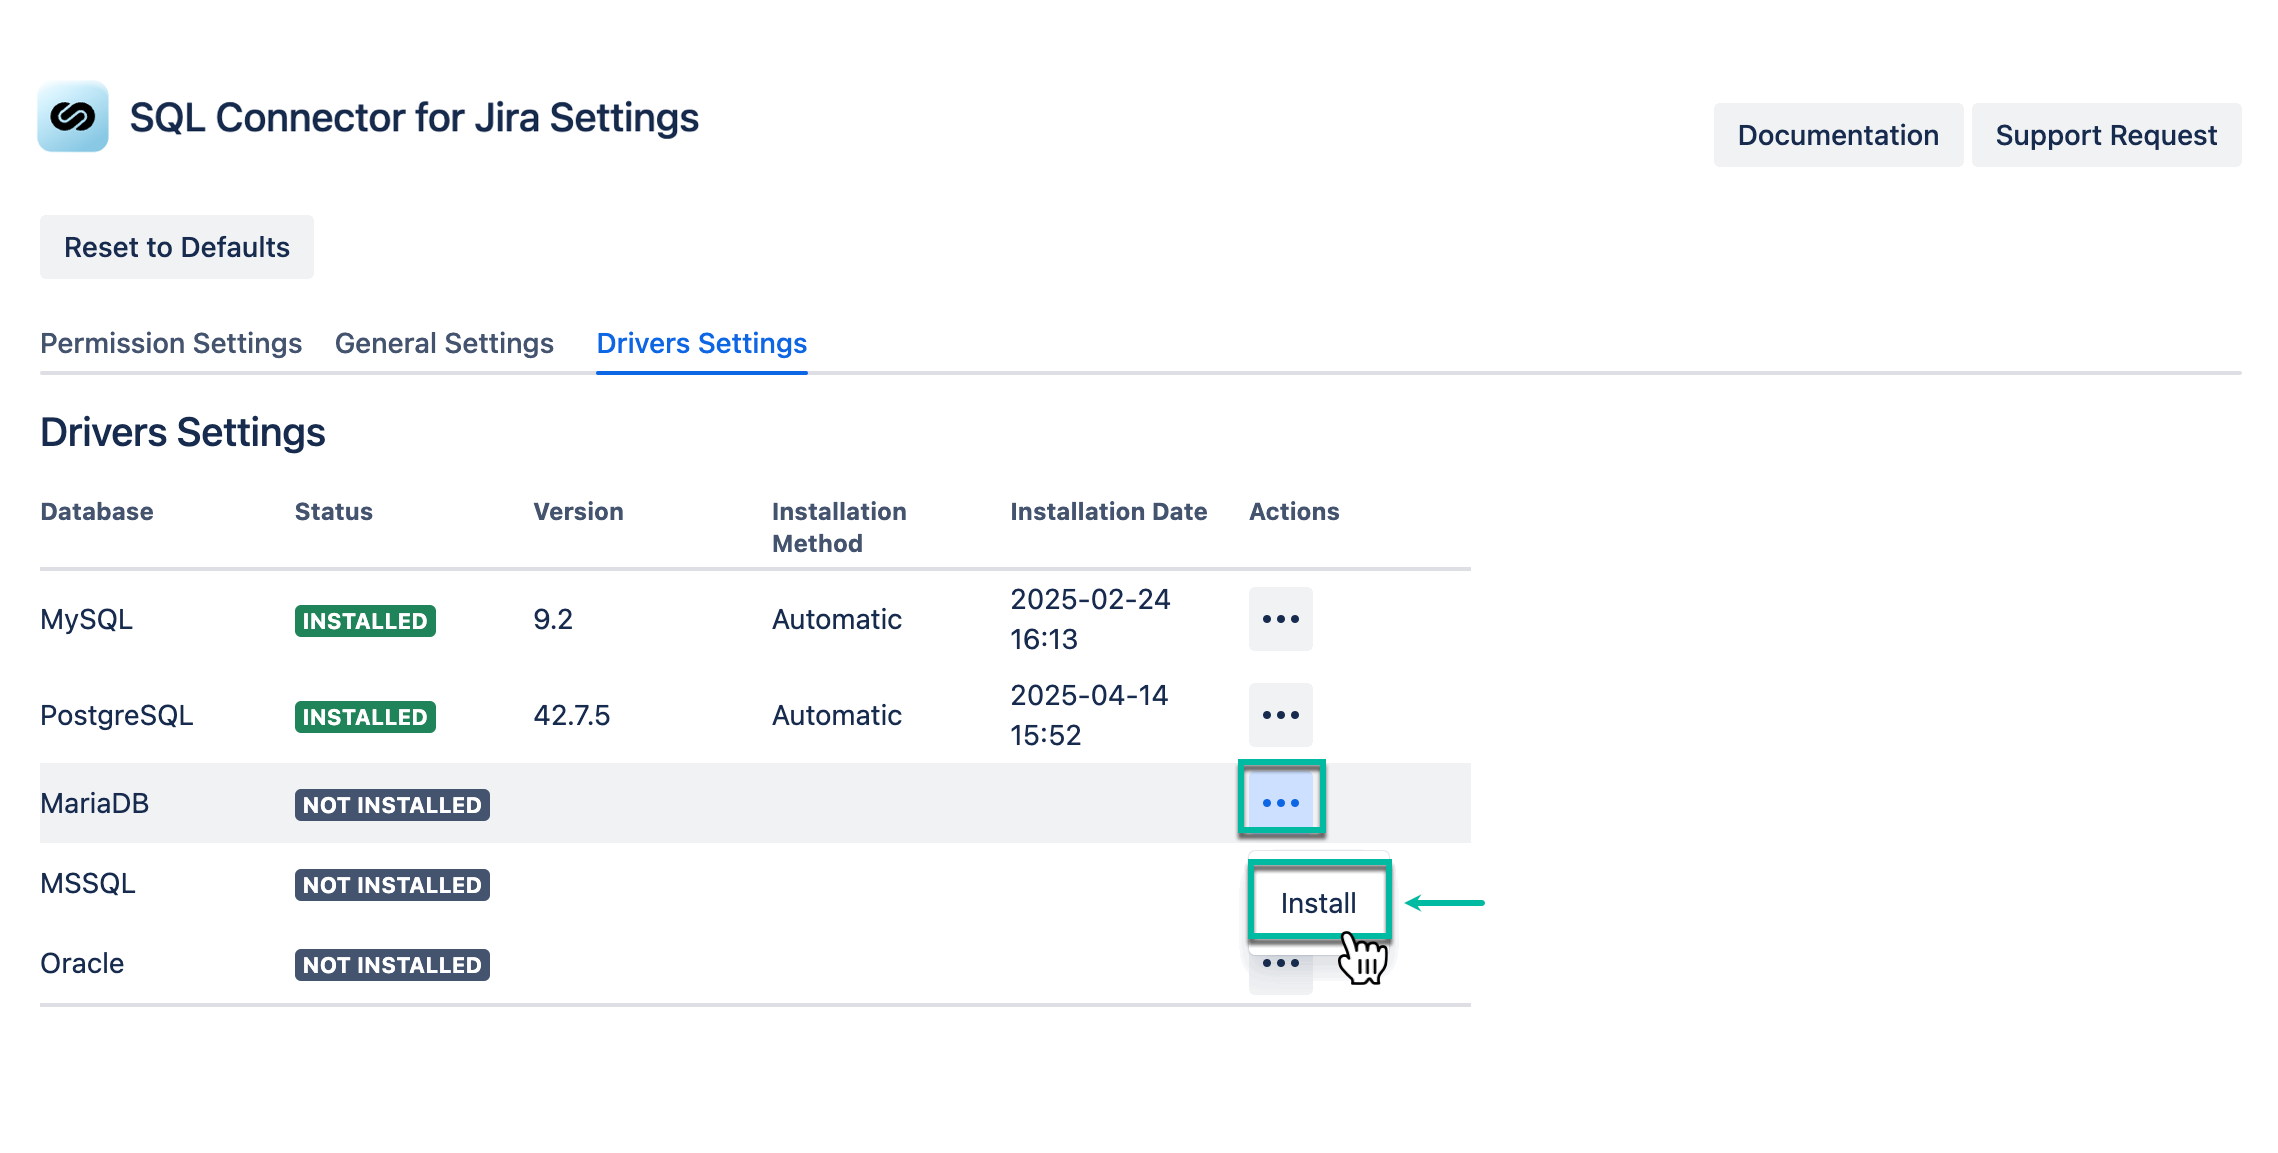Choose Install from the MariaDB dropdown
The height and width of the screenshot is (1153, 2278).
tap(1318, 903)
